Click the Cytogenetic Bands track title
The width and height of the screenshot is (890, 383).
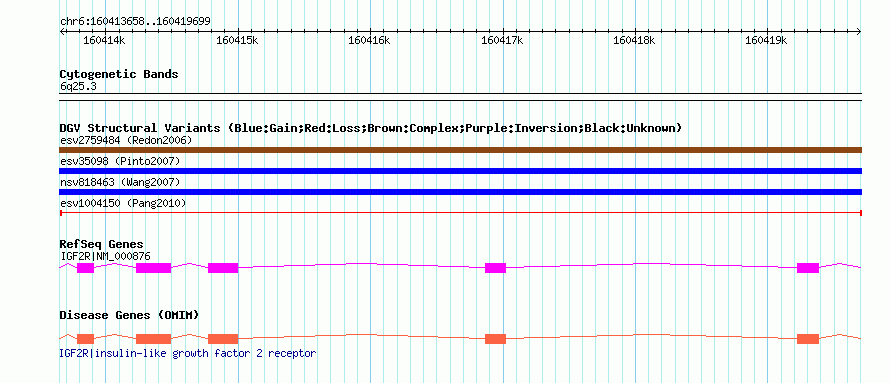pyautogui.click(x=119, y=74)
